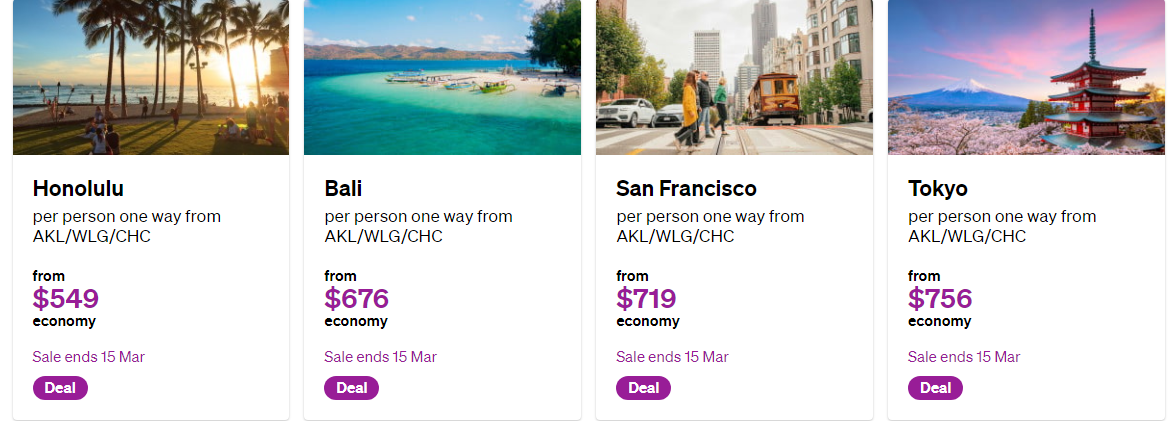Open the Honolulu beach sunset photo
This screenshot has height=421, width=1175.
click(x=151, y=77)
